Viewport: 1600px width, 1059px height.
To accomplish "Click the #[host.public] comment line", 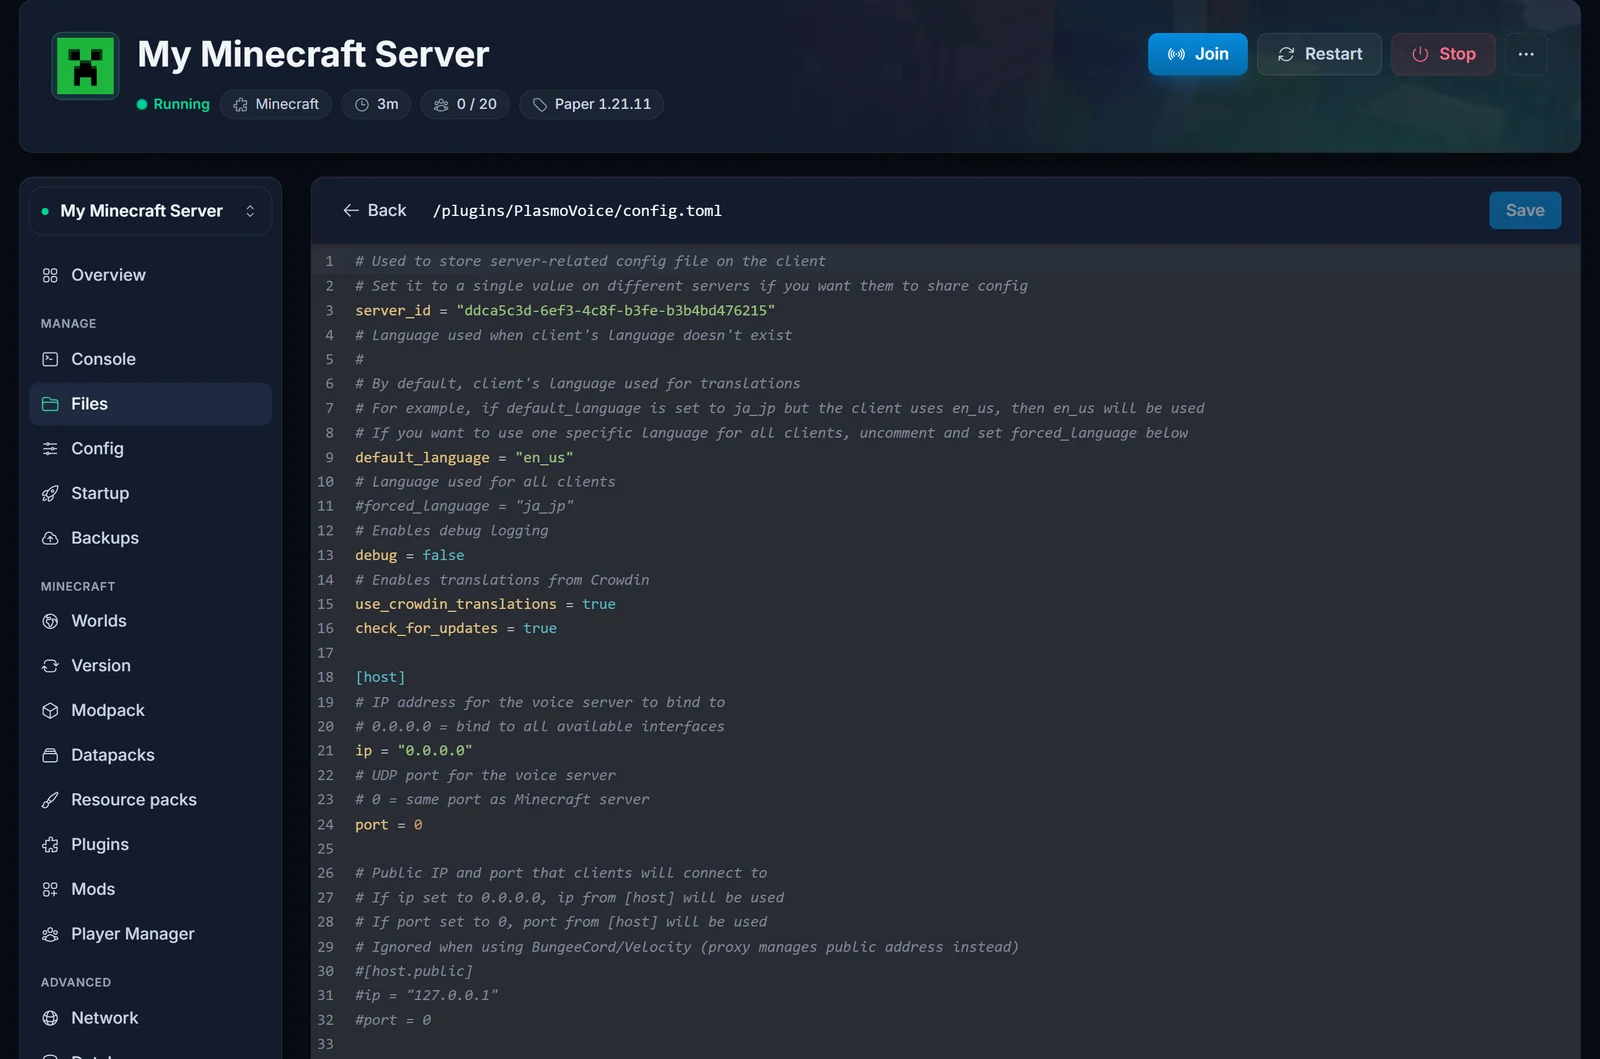I will click(x=414, y=971).
